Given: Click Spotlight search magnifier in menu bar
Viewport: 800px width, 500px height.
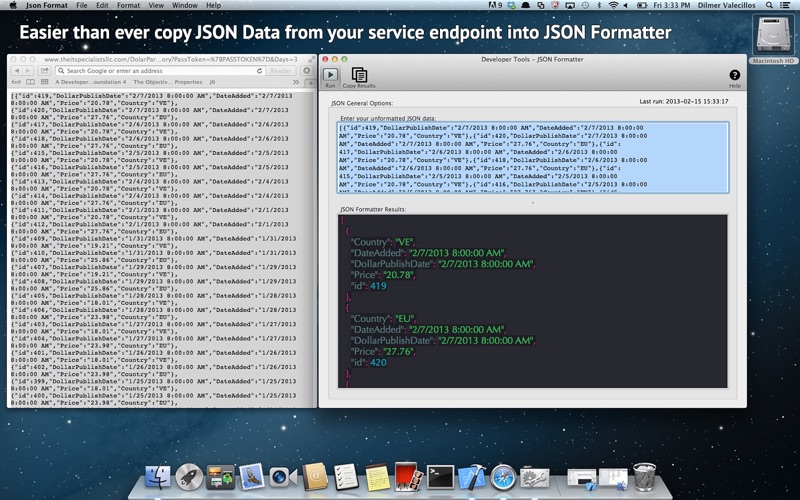Looking at the screenshot, I should tap(769, 5).
